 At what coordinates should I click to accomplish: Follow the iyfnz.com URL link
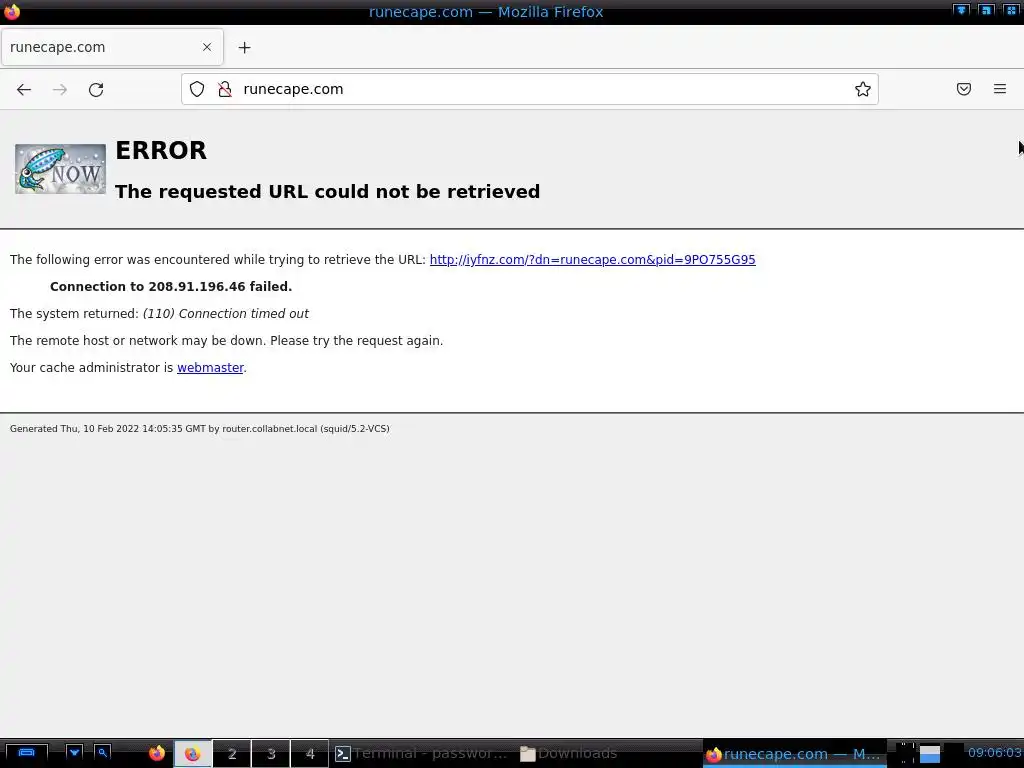[x=592, y=260]
